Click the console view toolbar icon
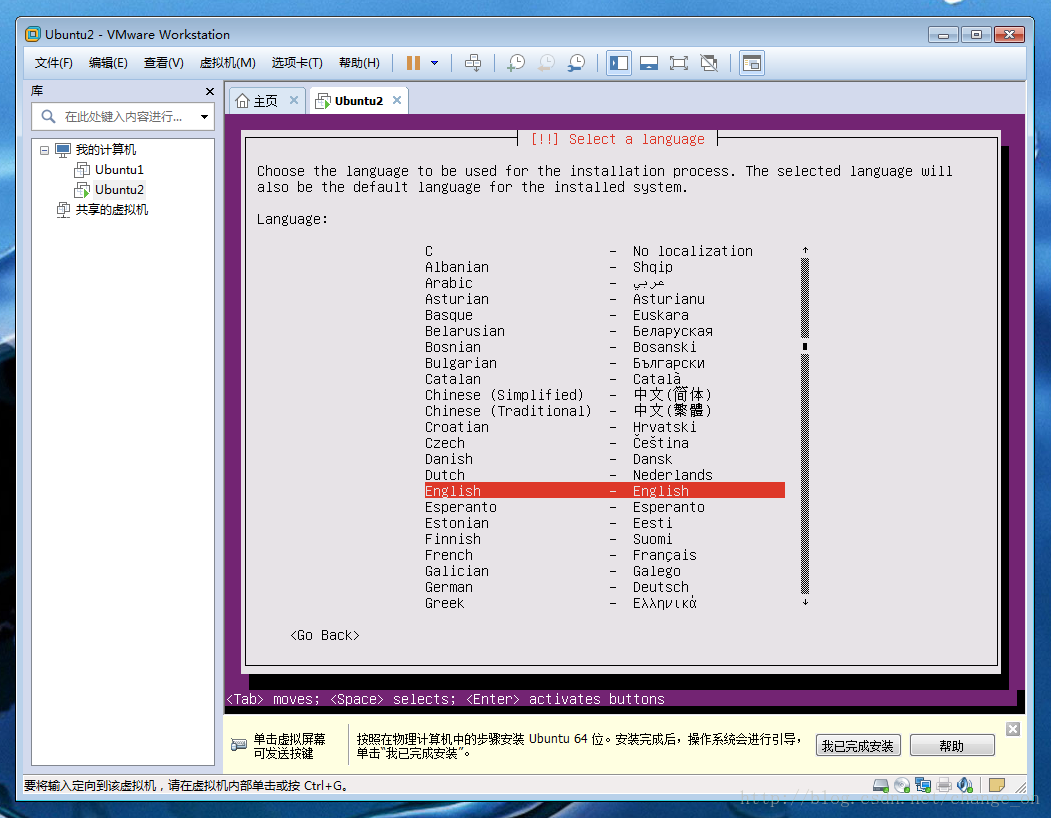The image size is (1051, 818). point(752,63)
